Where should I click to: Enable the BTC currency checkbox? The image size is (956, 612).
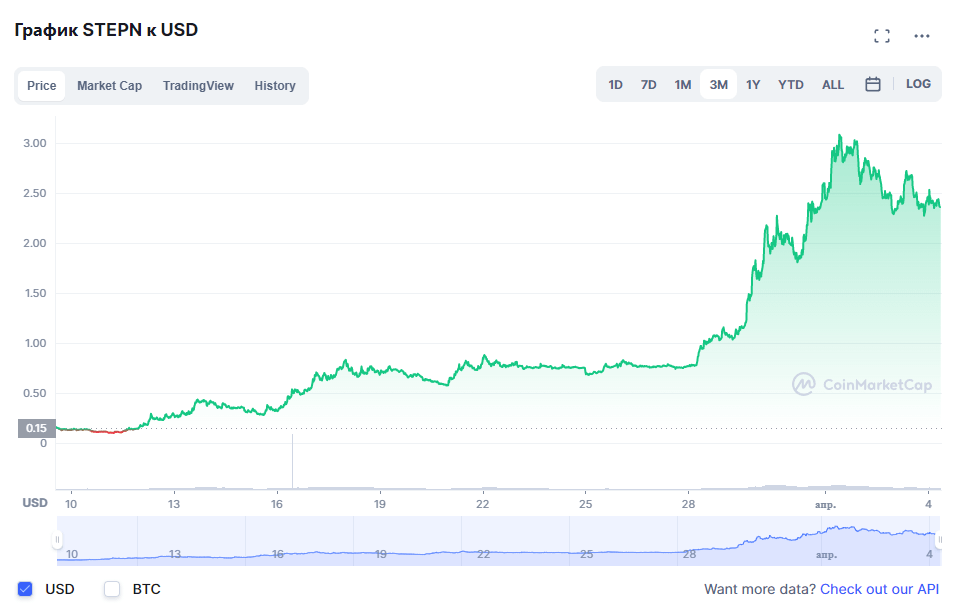coord(113,589)
